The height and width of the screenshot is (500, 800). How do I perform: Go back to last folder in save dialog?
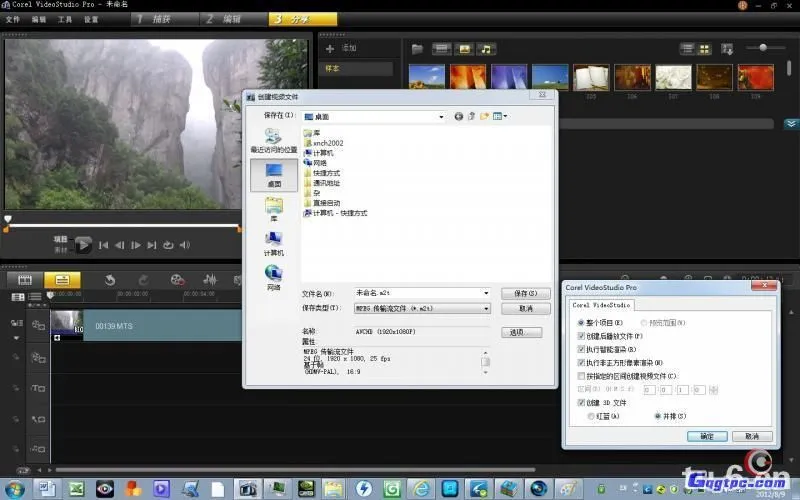459,116
